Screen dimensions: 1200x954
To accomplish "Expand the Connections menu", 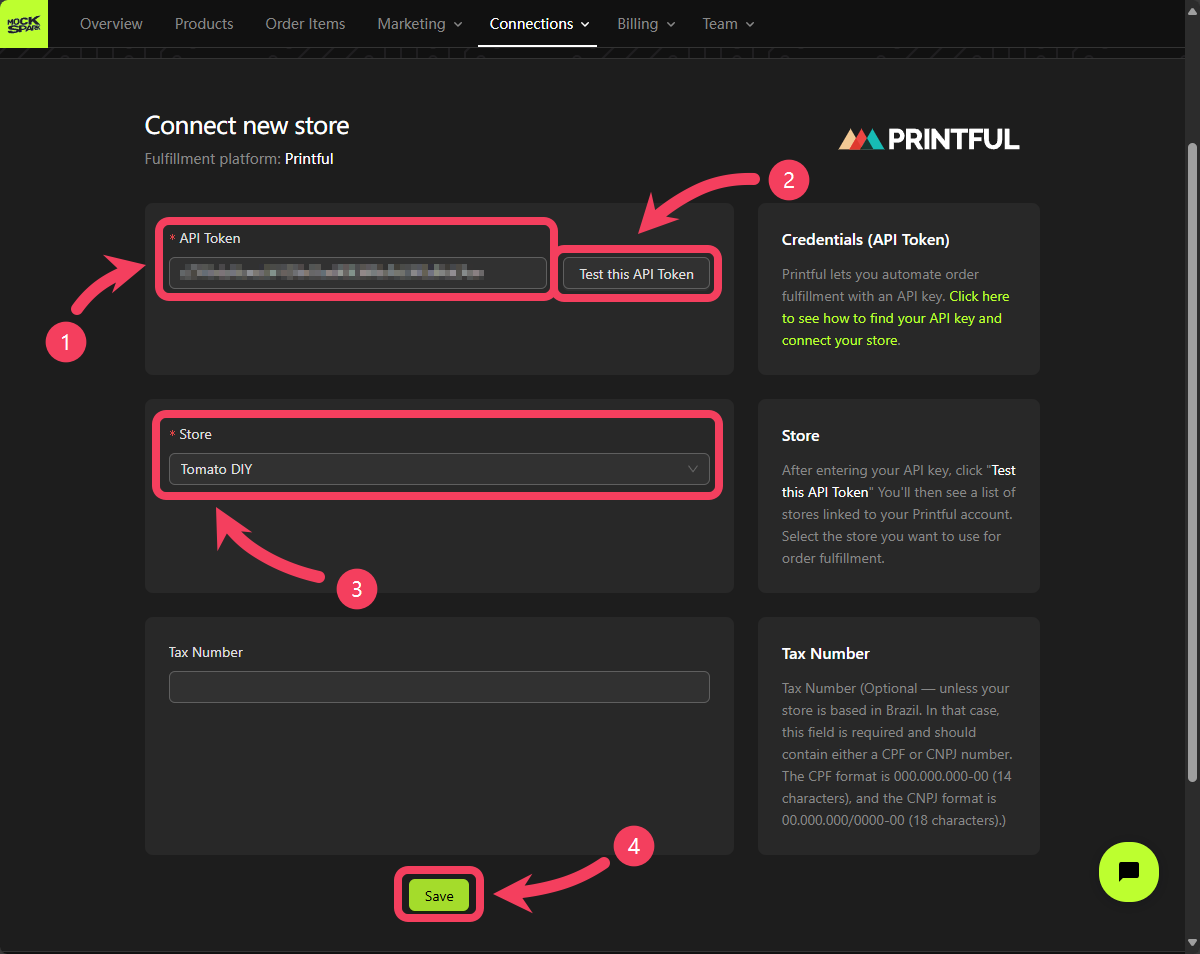I will coord(540,24).
